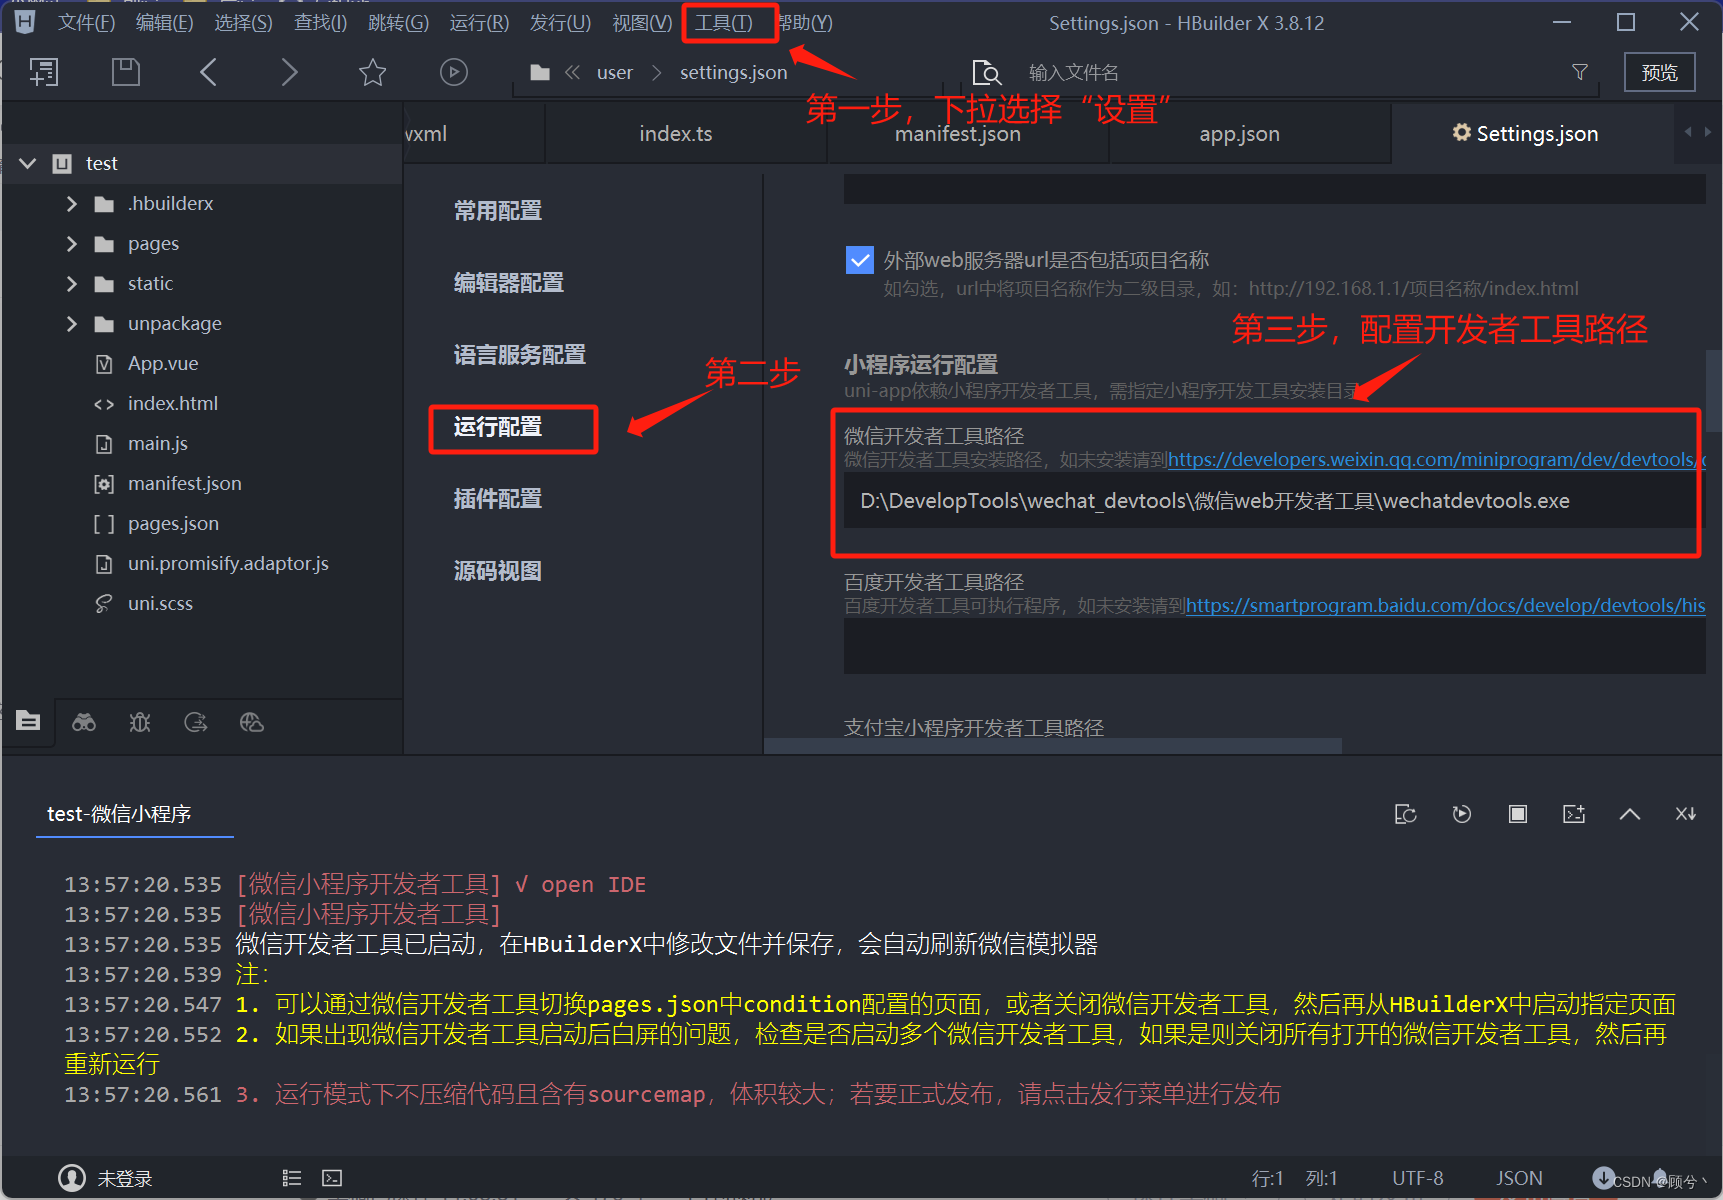1723x1200 pixels.
Task: Click the project manager icon in sidebar bottom
Action: 28,721
